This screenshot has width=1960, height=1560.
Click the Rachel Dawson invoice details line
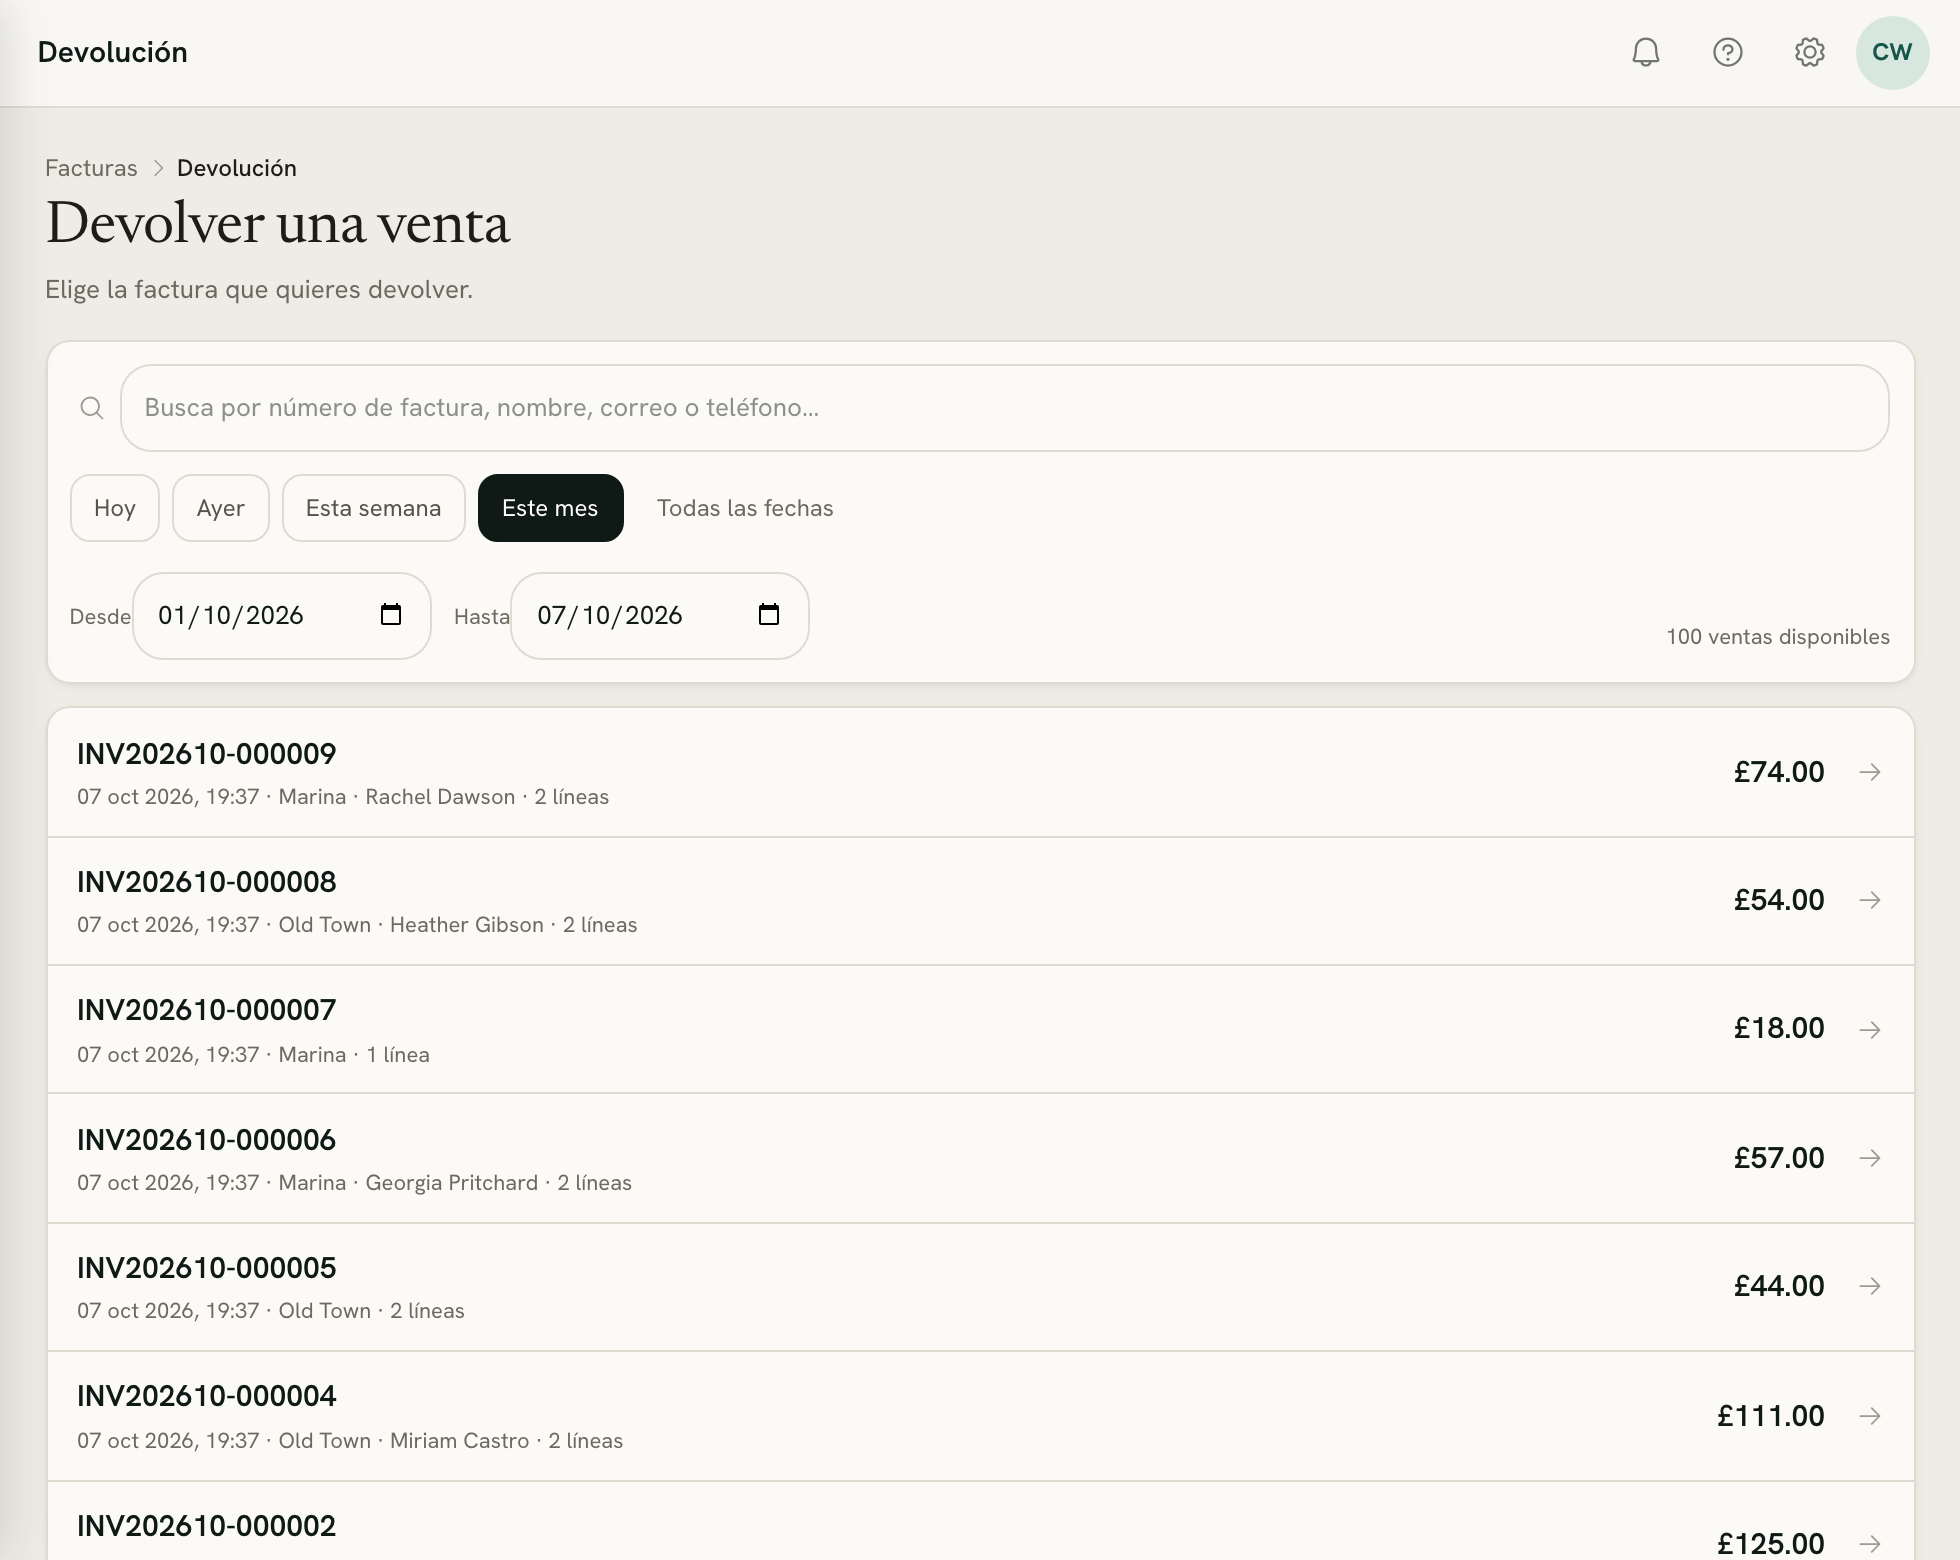coord(343,797)
